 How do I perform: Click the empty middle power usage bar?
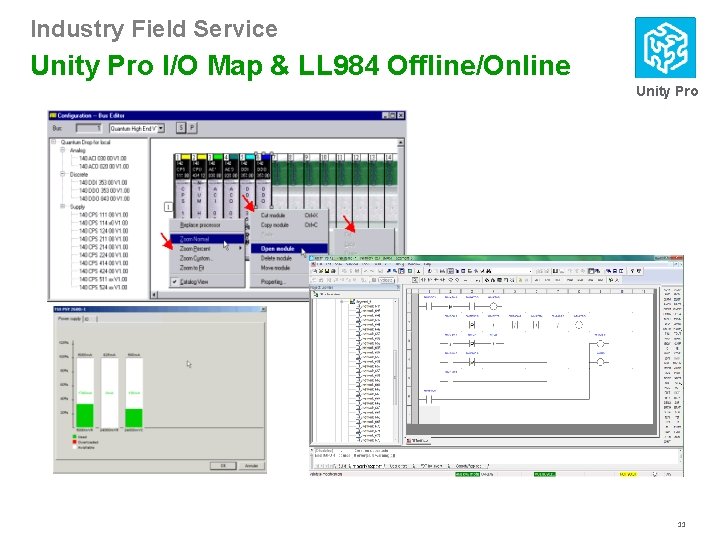click(x=109, y=393)
